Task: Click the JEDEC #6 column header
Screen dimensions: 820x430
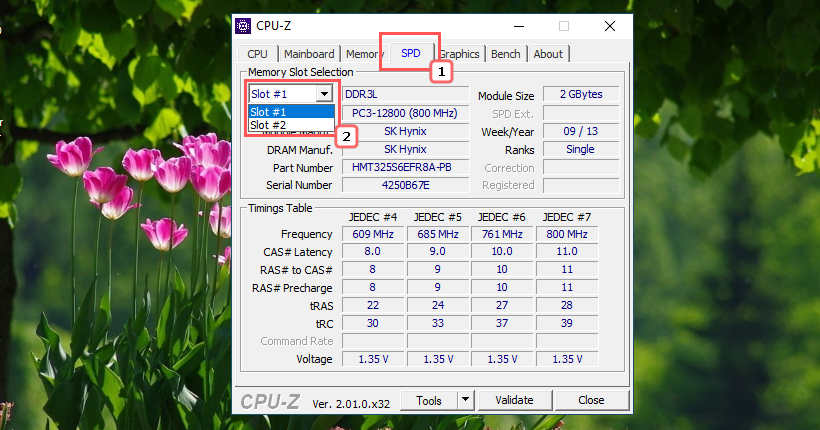Action: (x=502, y=217)
